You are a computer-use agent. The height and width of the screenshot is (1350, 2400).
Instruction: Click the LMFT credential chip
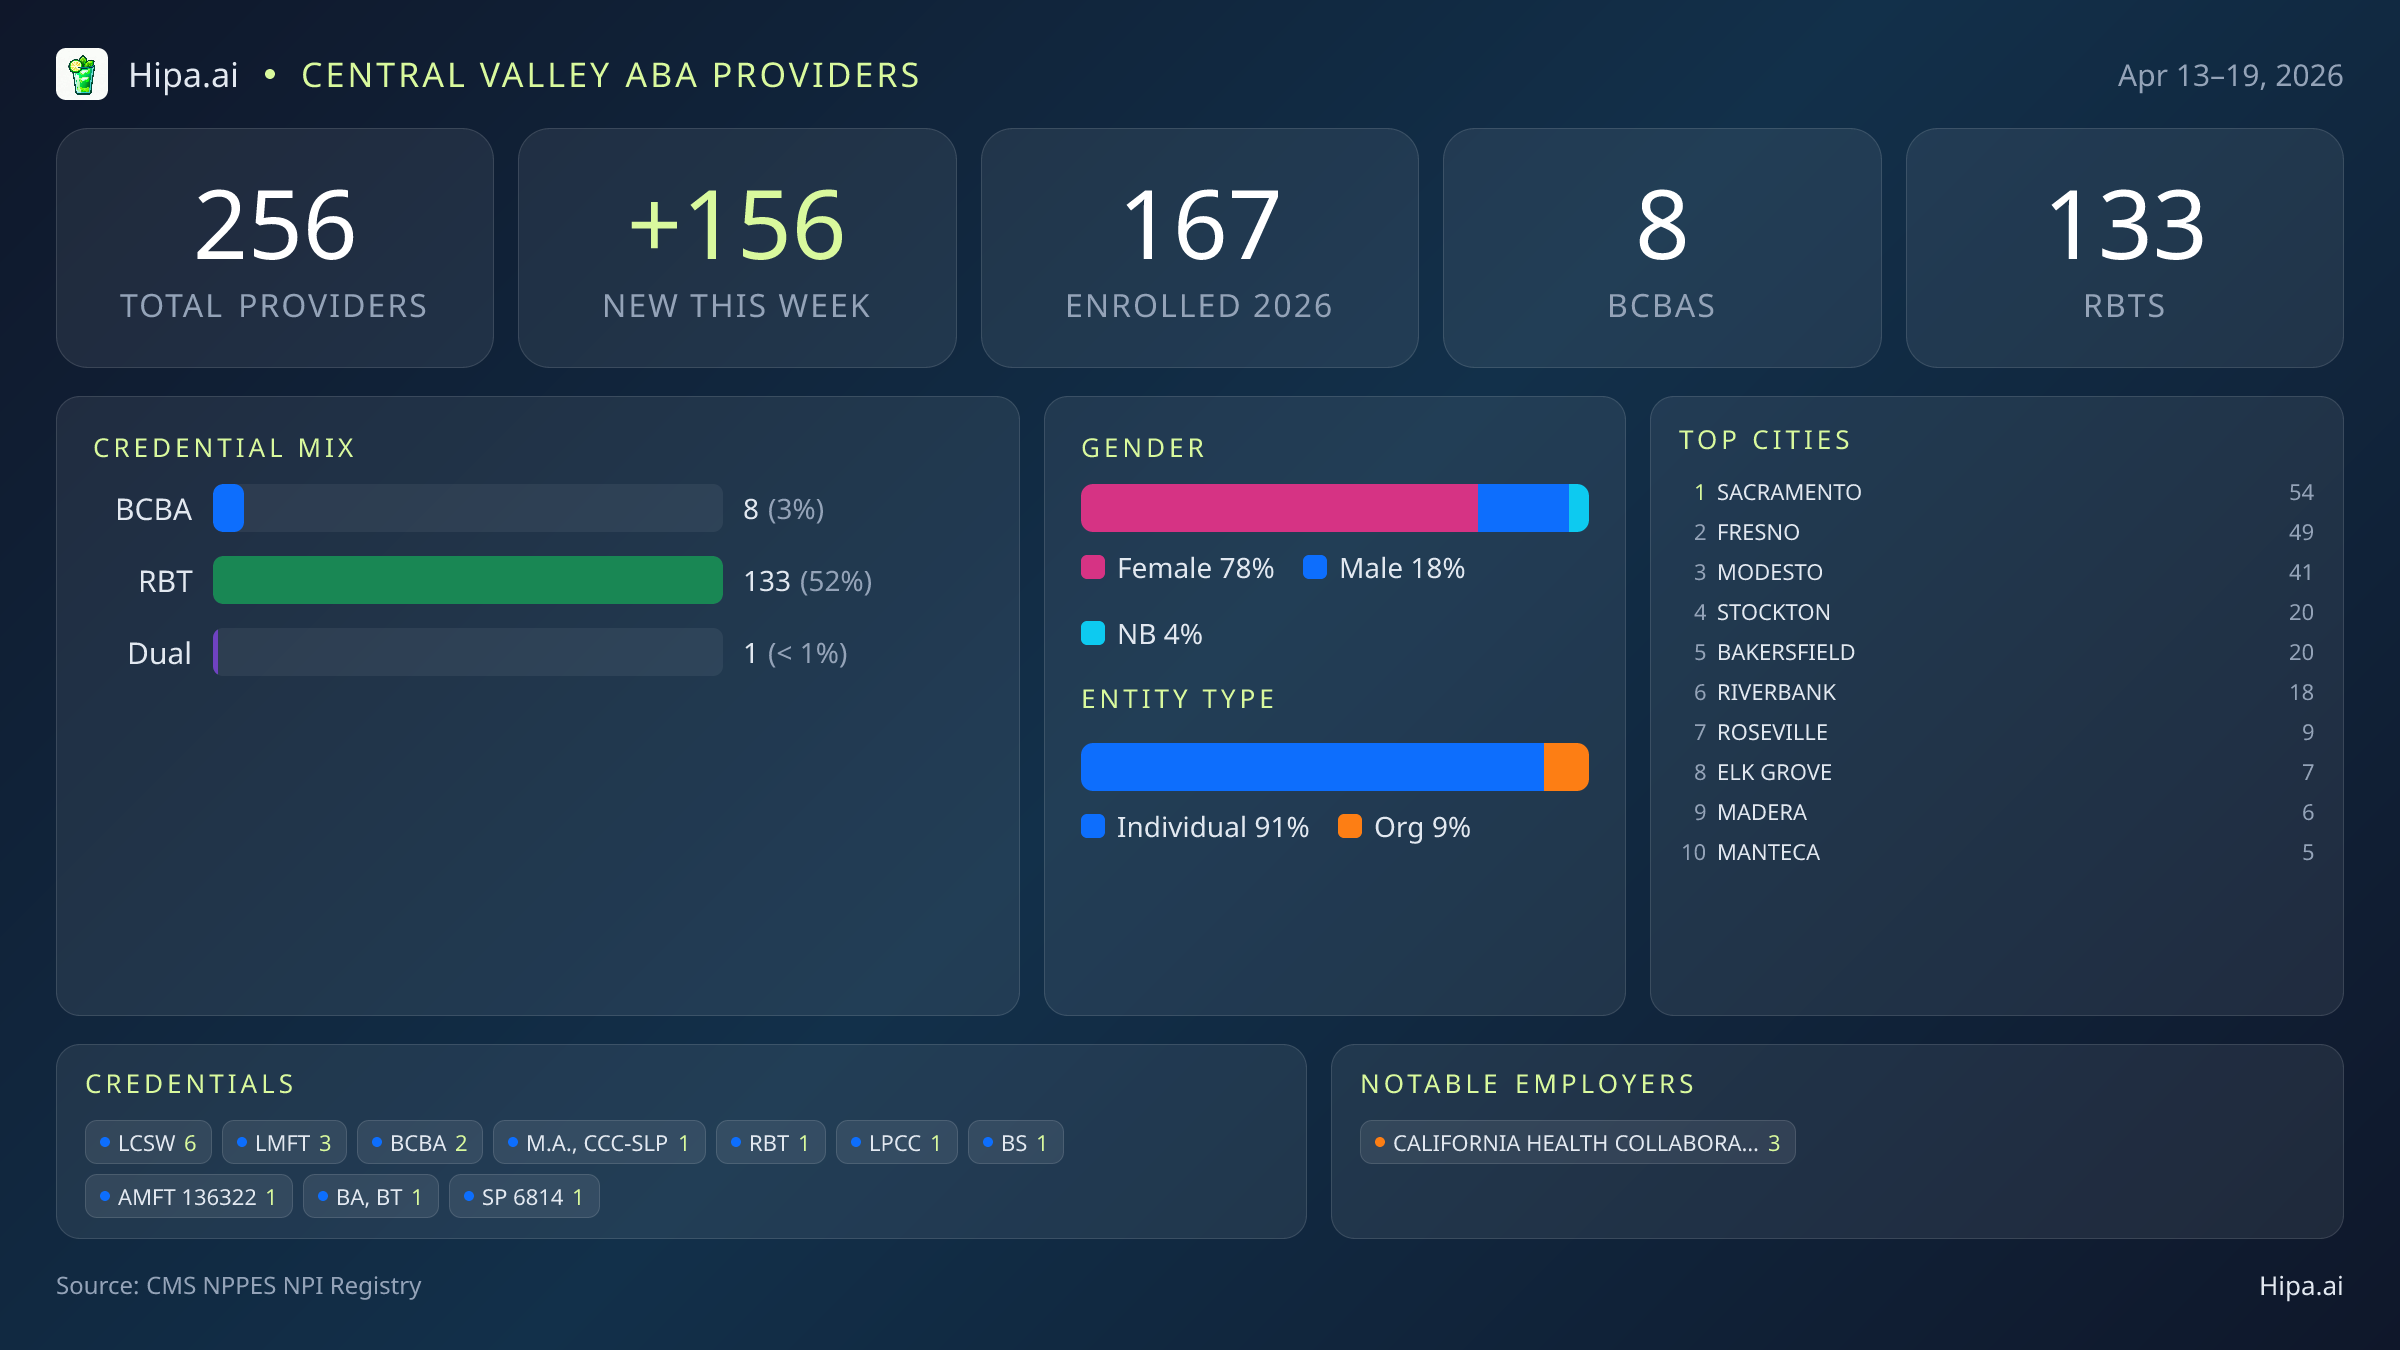coord(284,1143)
